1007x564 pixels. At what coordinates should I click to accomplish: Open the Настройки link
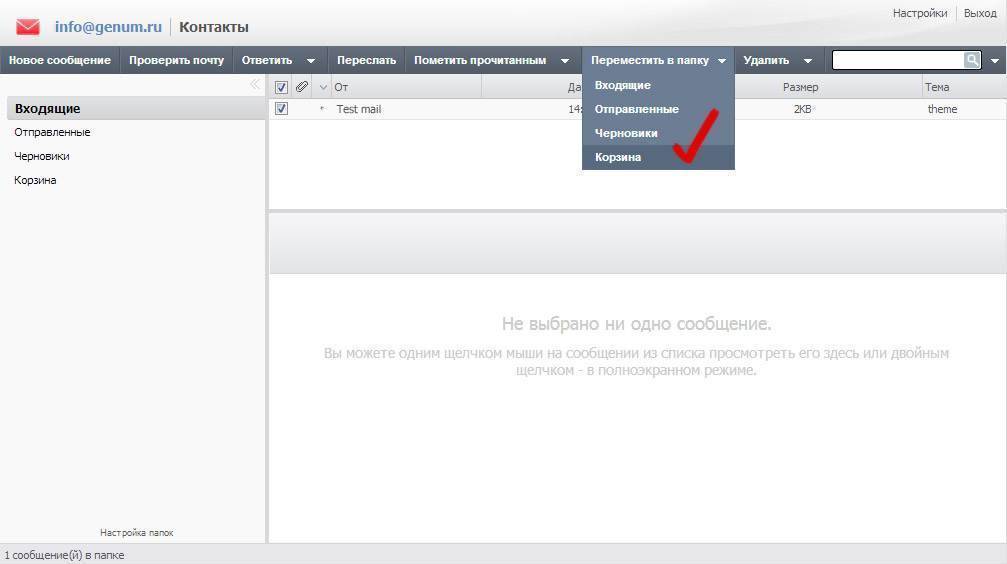(919, 13)
